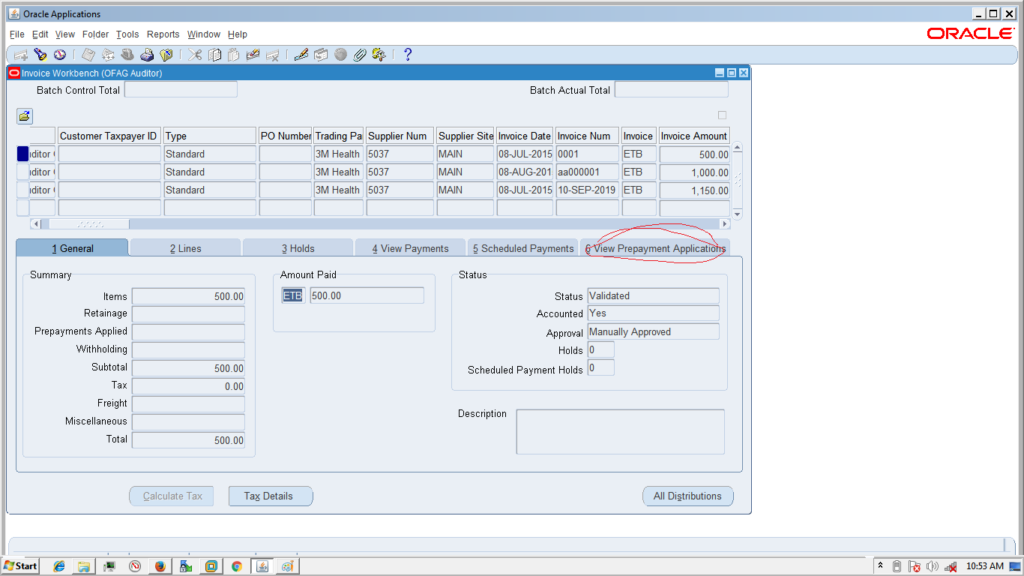Screen dimensions: 1024x576
Task: Switch to the 3 Holds tab
Action: [298, 248]
